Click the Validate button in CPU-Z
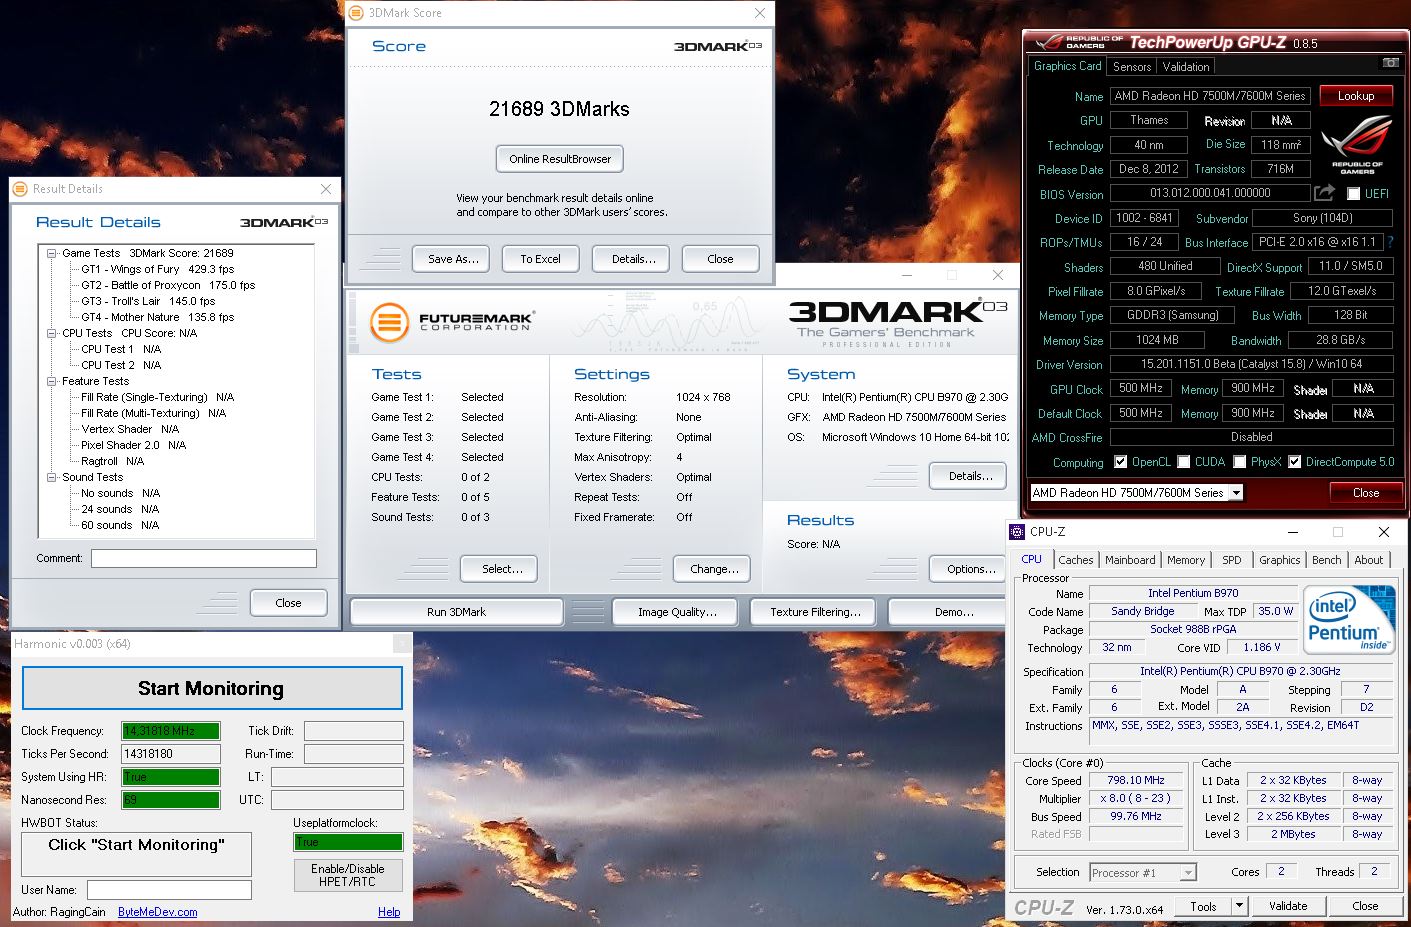Image resolution: width=1411 pixels, height=927 pixels. 1288,906
